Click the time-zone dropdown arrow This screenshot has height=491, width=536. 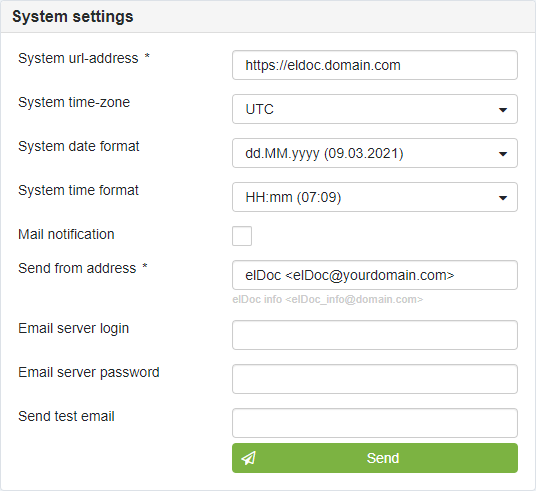click(503, 110)
